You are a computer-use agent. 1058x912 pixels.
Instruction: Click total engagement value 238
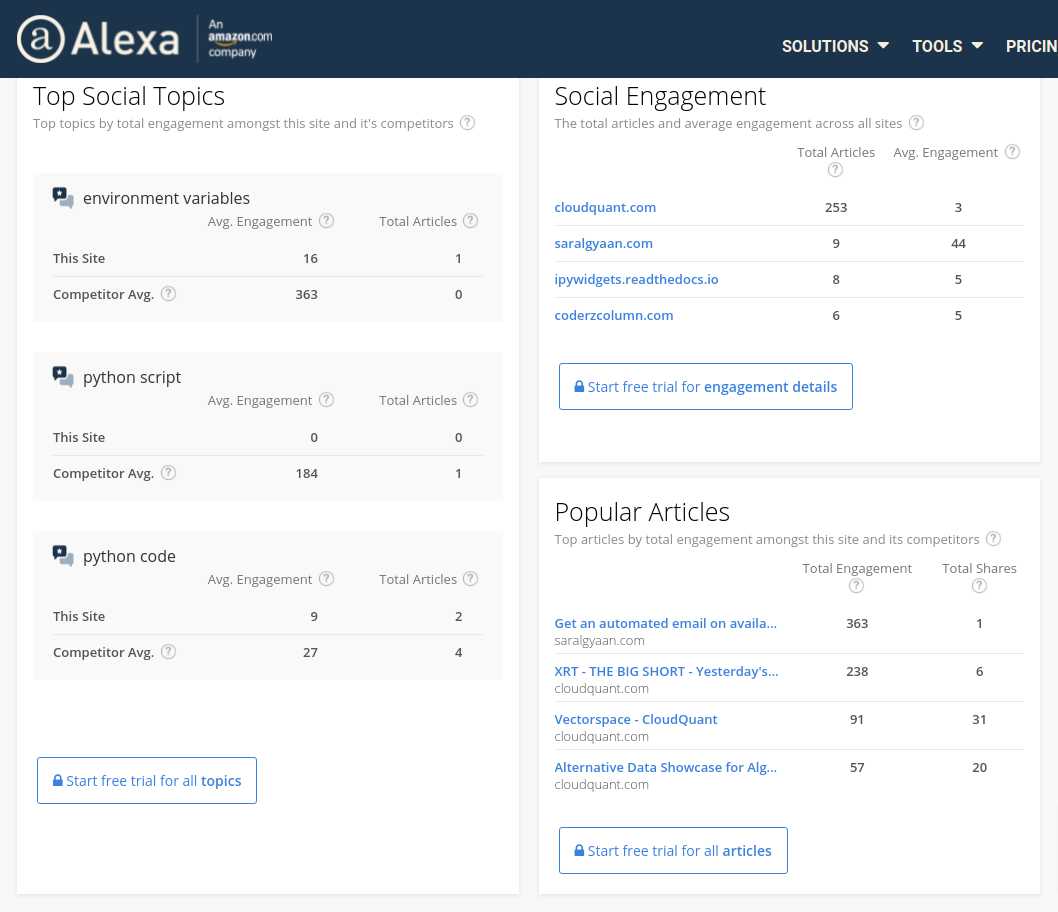(x=857, y=671)
